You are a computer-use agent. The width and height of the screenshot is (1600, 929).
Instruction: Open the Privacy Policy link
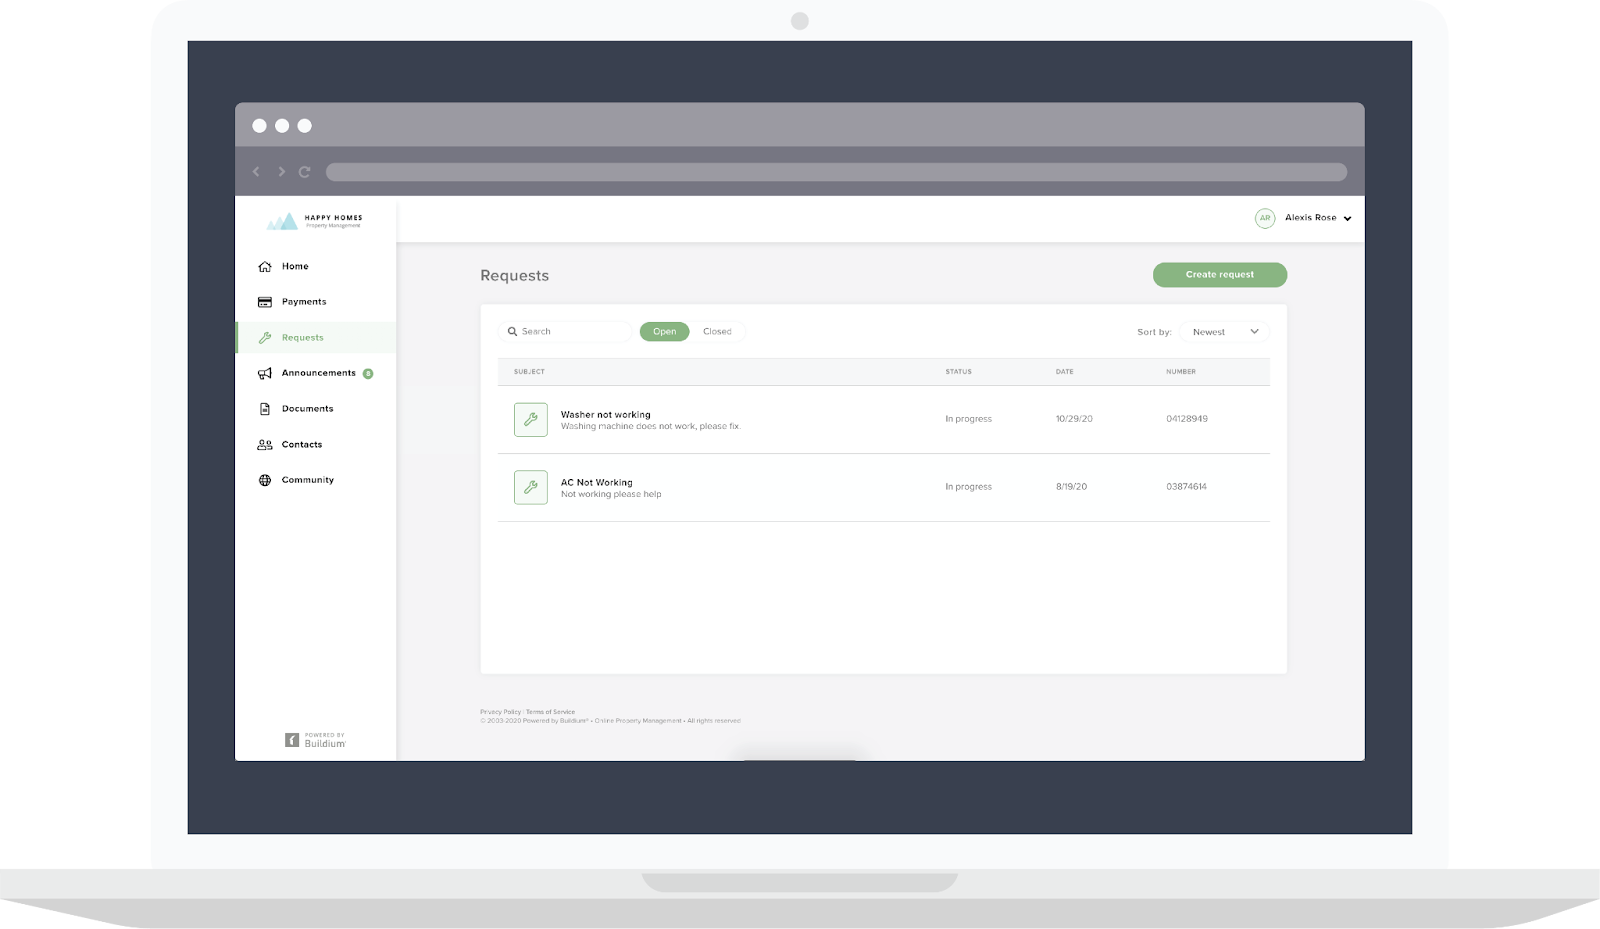coord(500,712)
